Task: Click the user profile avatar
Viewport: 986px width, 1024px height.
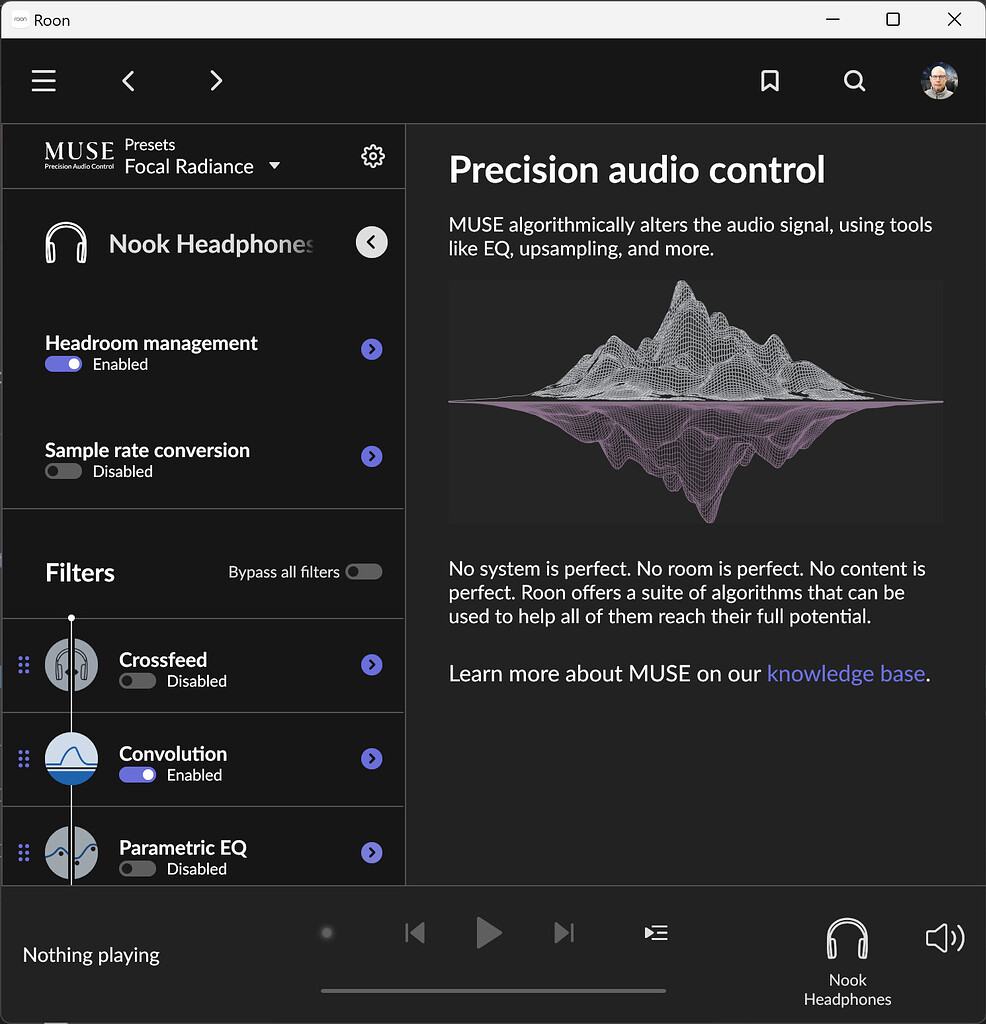Action: 939,80
